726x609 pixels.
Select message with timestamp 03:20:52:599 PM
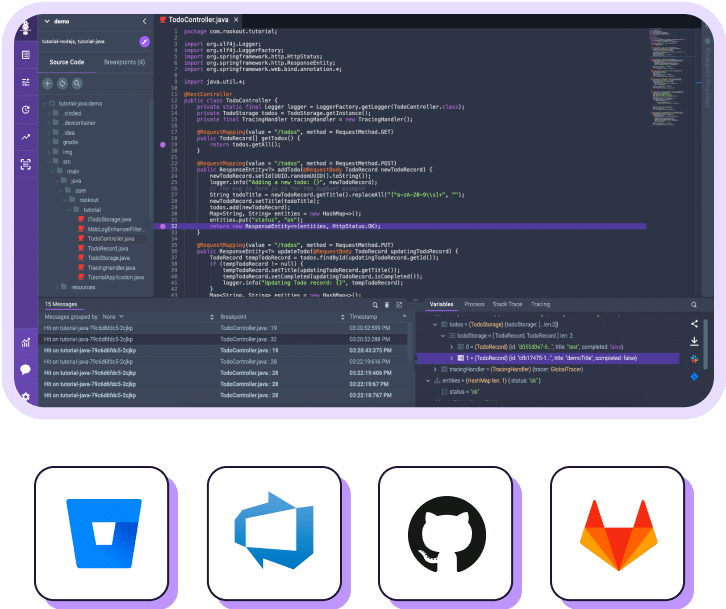click(225, 328)
